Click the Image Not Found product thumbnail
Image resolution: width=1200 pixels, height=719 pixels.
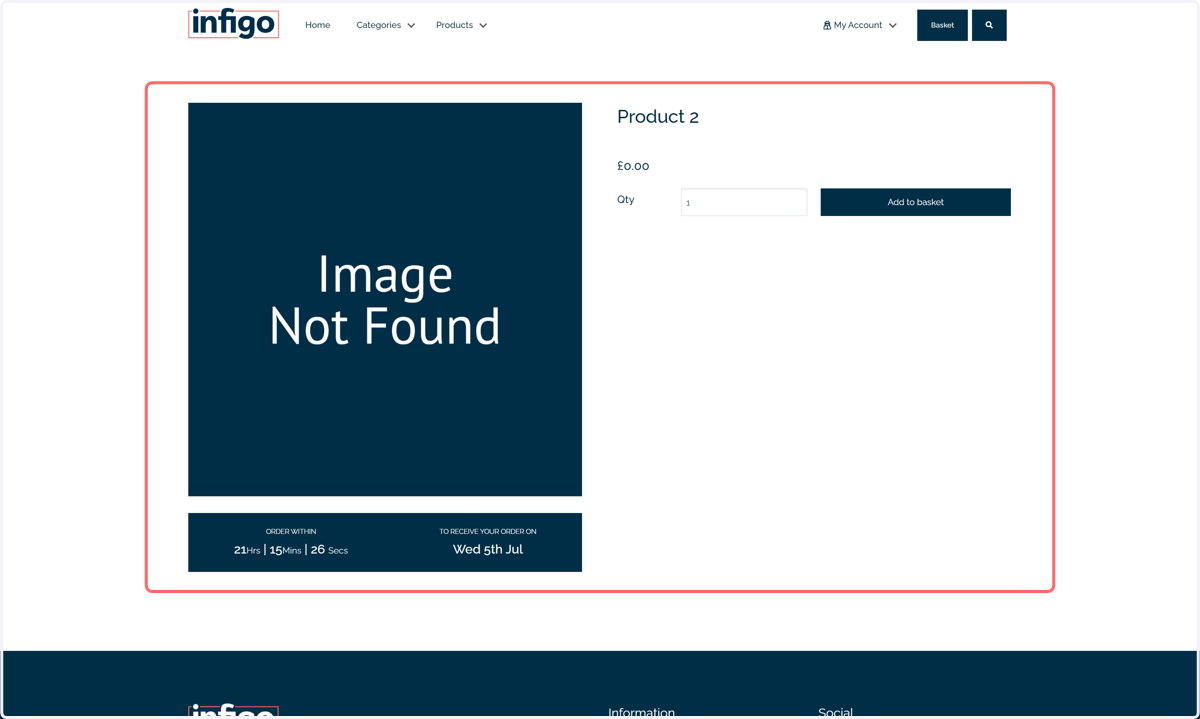pyautogui.click(x=385, y=299)
